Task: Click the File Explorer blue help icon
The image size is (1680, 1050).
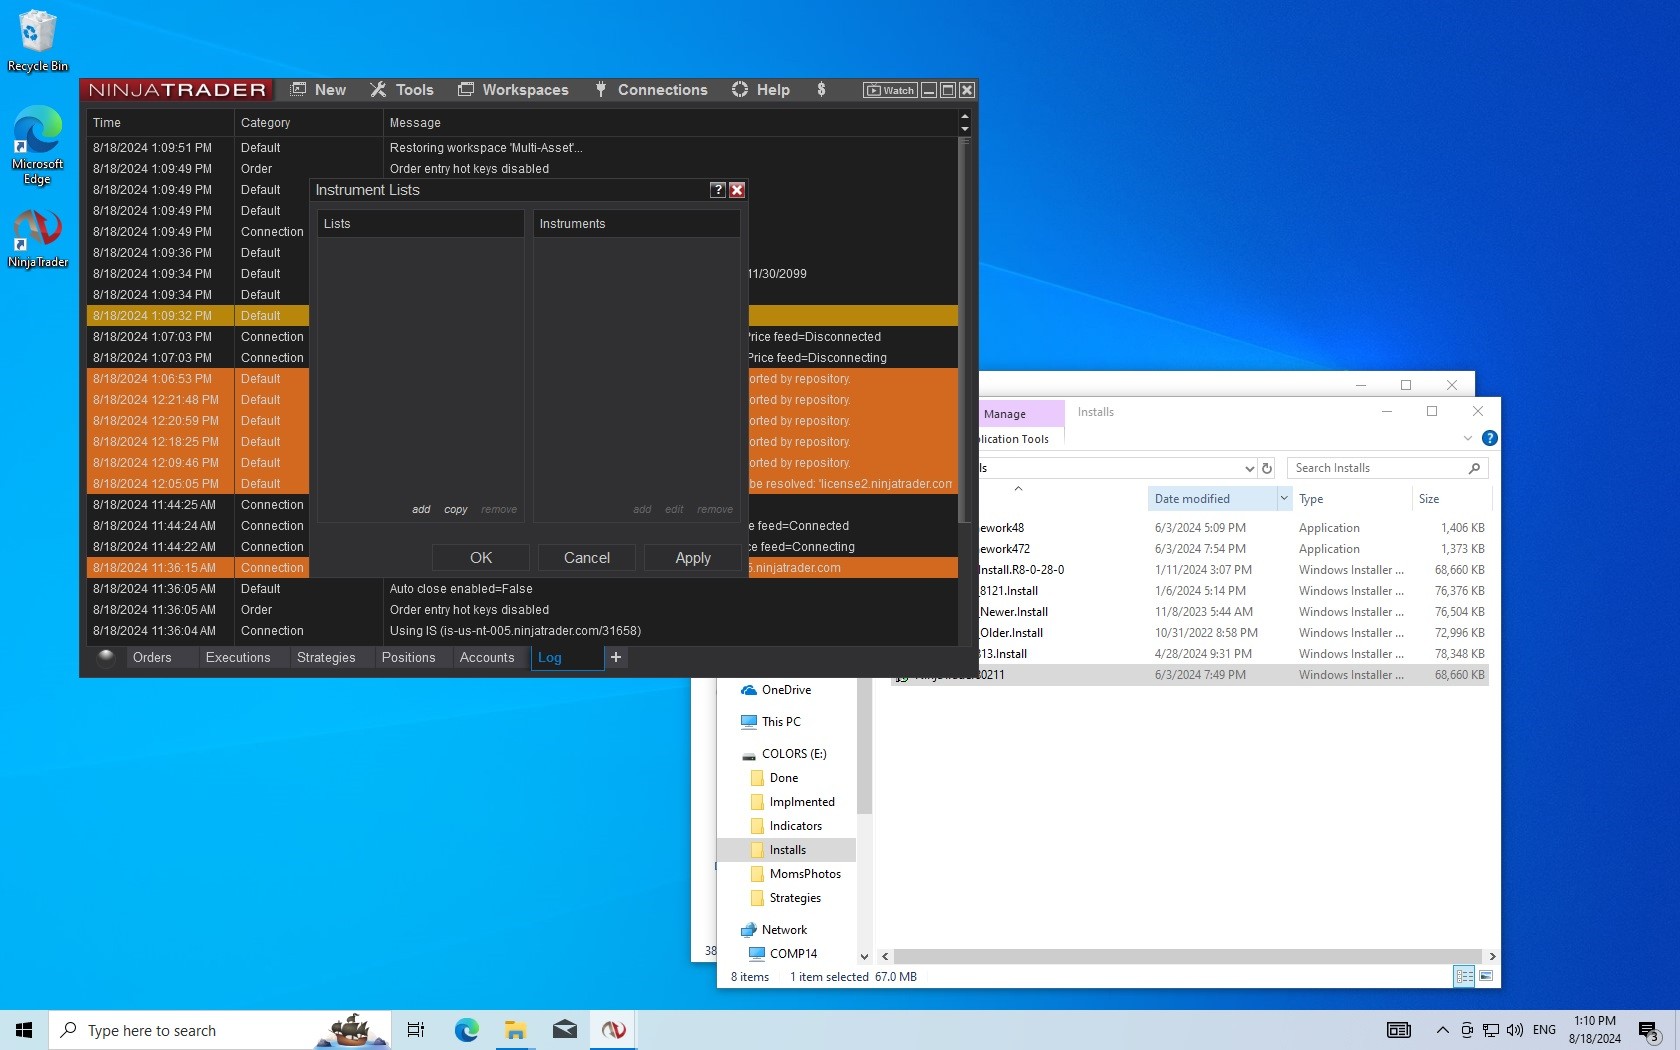Action: [1489, 438]
